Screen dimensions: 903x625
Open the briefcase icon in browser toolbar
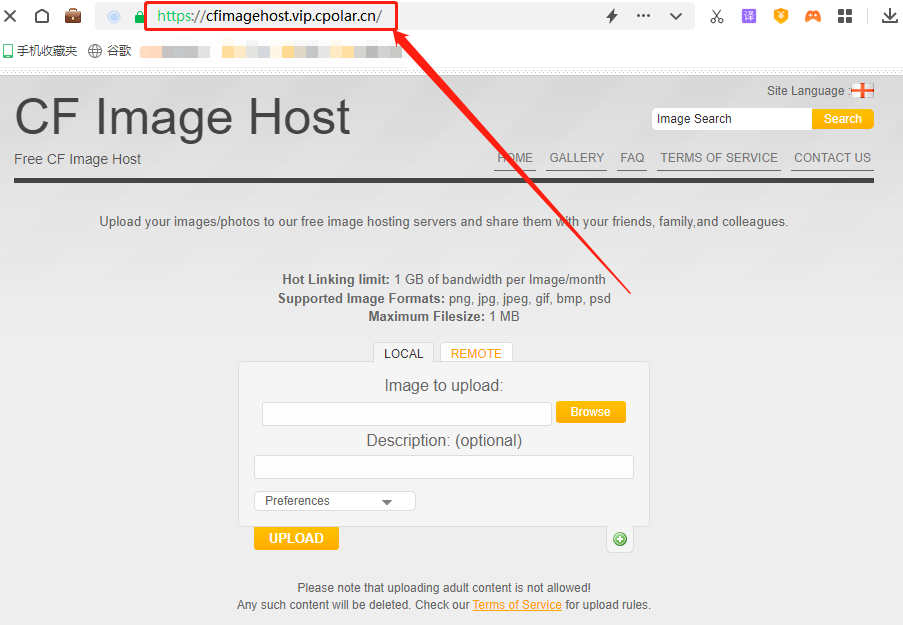click(x=73, y=16)
